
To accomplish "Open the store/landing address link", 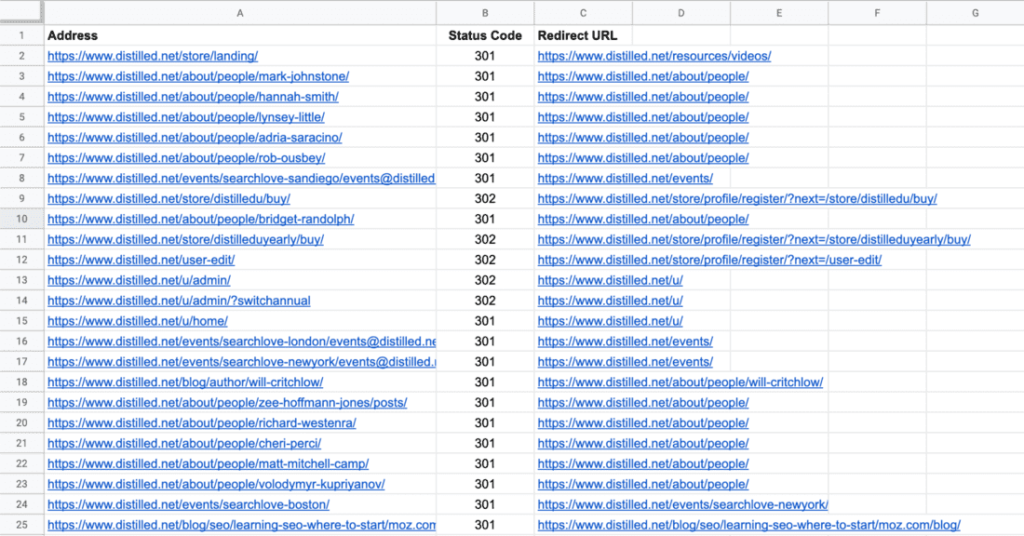I will click(152, 56).
